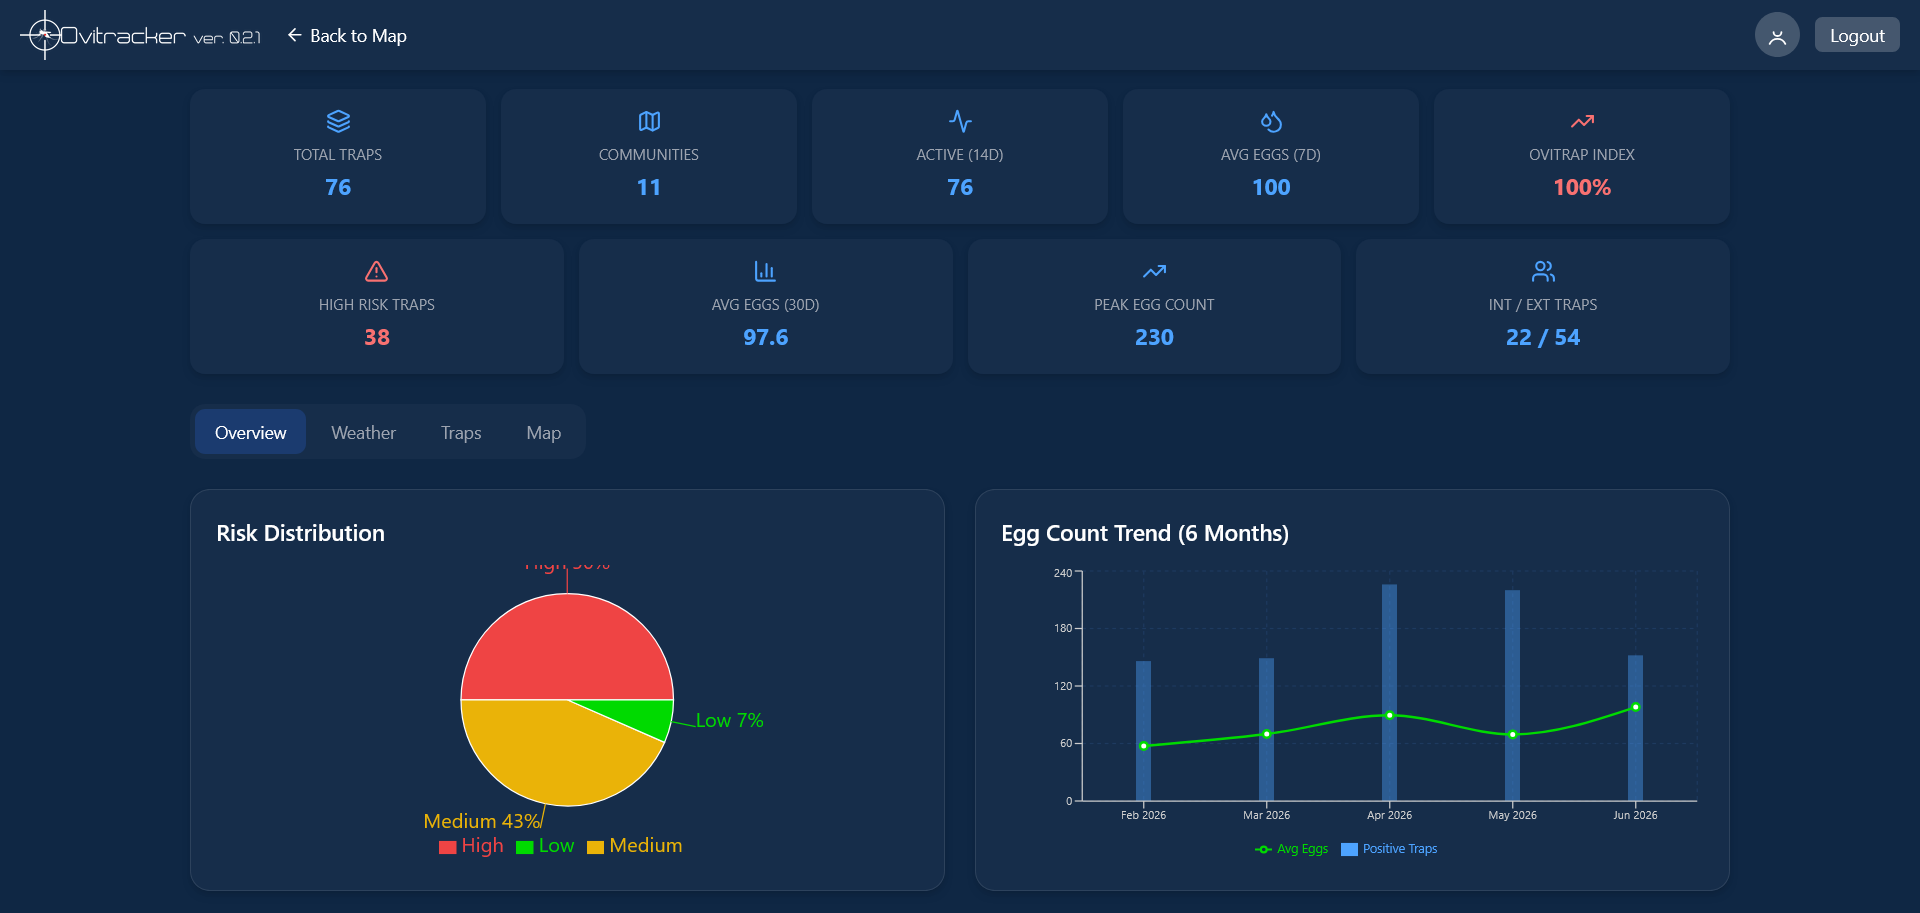Screen dimensions: 1920x913
Task: Click the Active (14D) label
Action: [960, 155]
